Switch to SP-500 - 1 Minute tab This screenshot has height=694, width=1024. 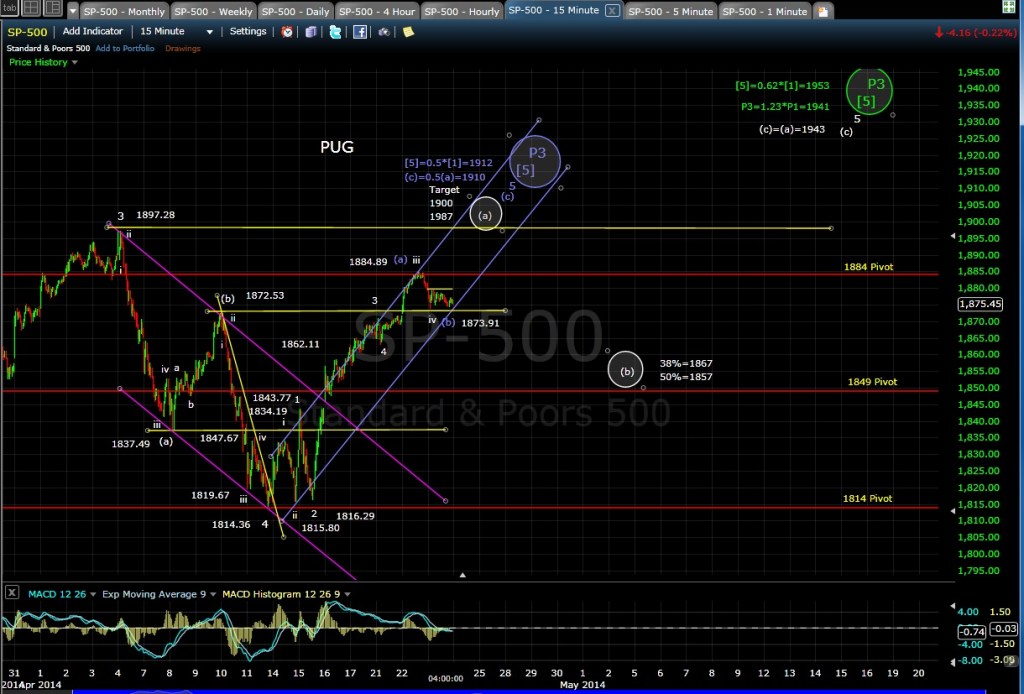(x=765, y=11)
